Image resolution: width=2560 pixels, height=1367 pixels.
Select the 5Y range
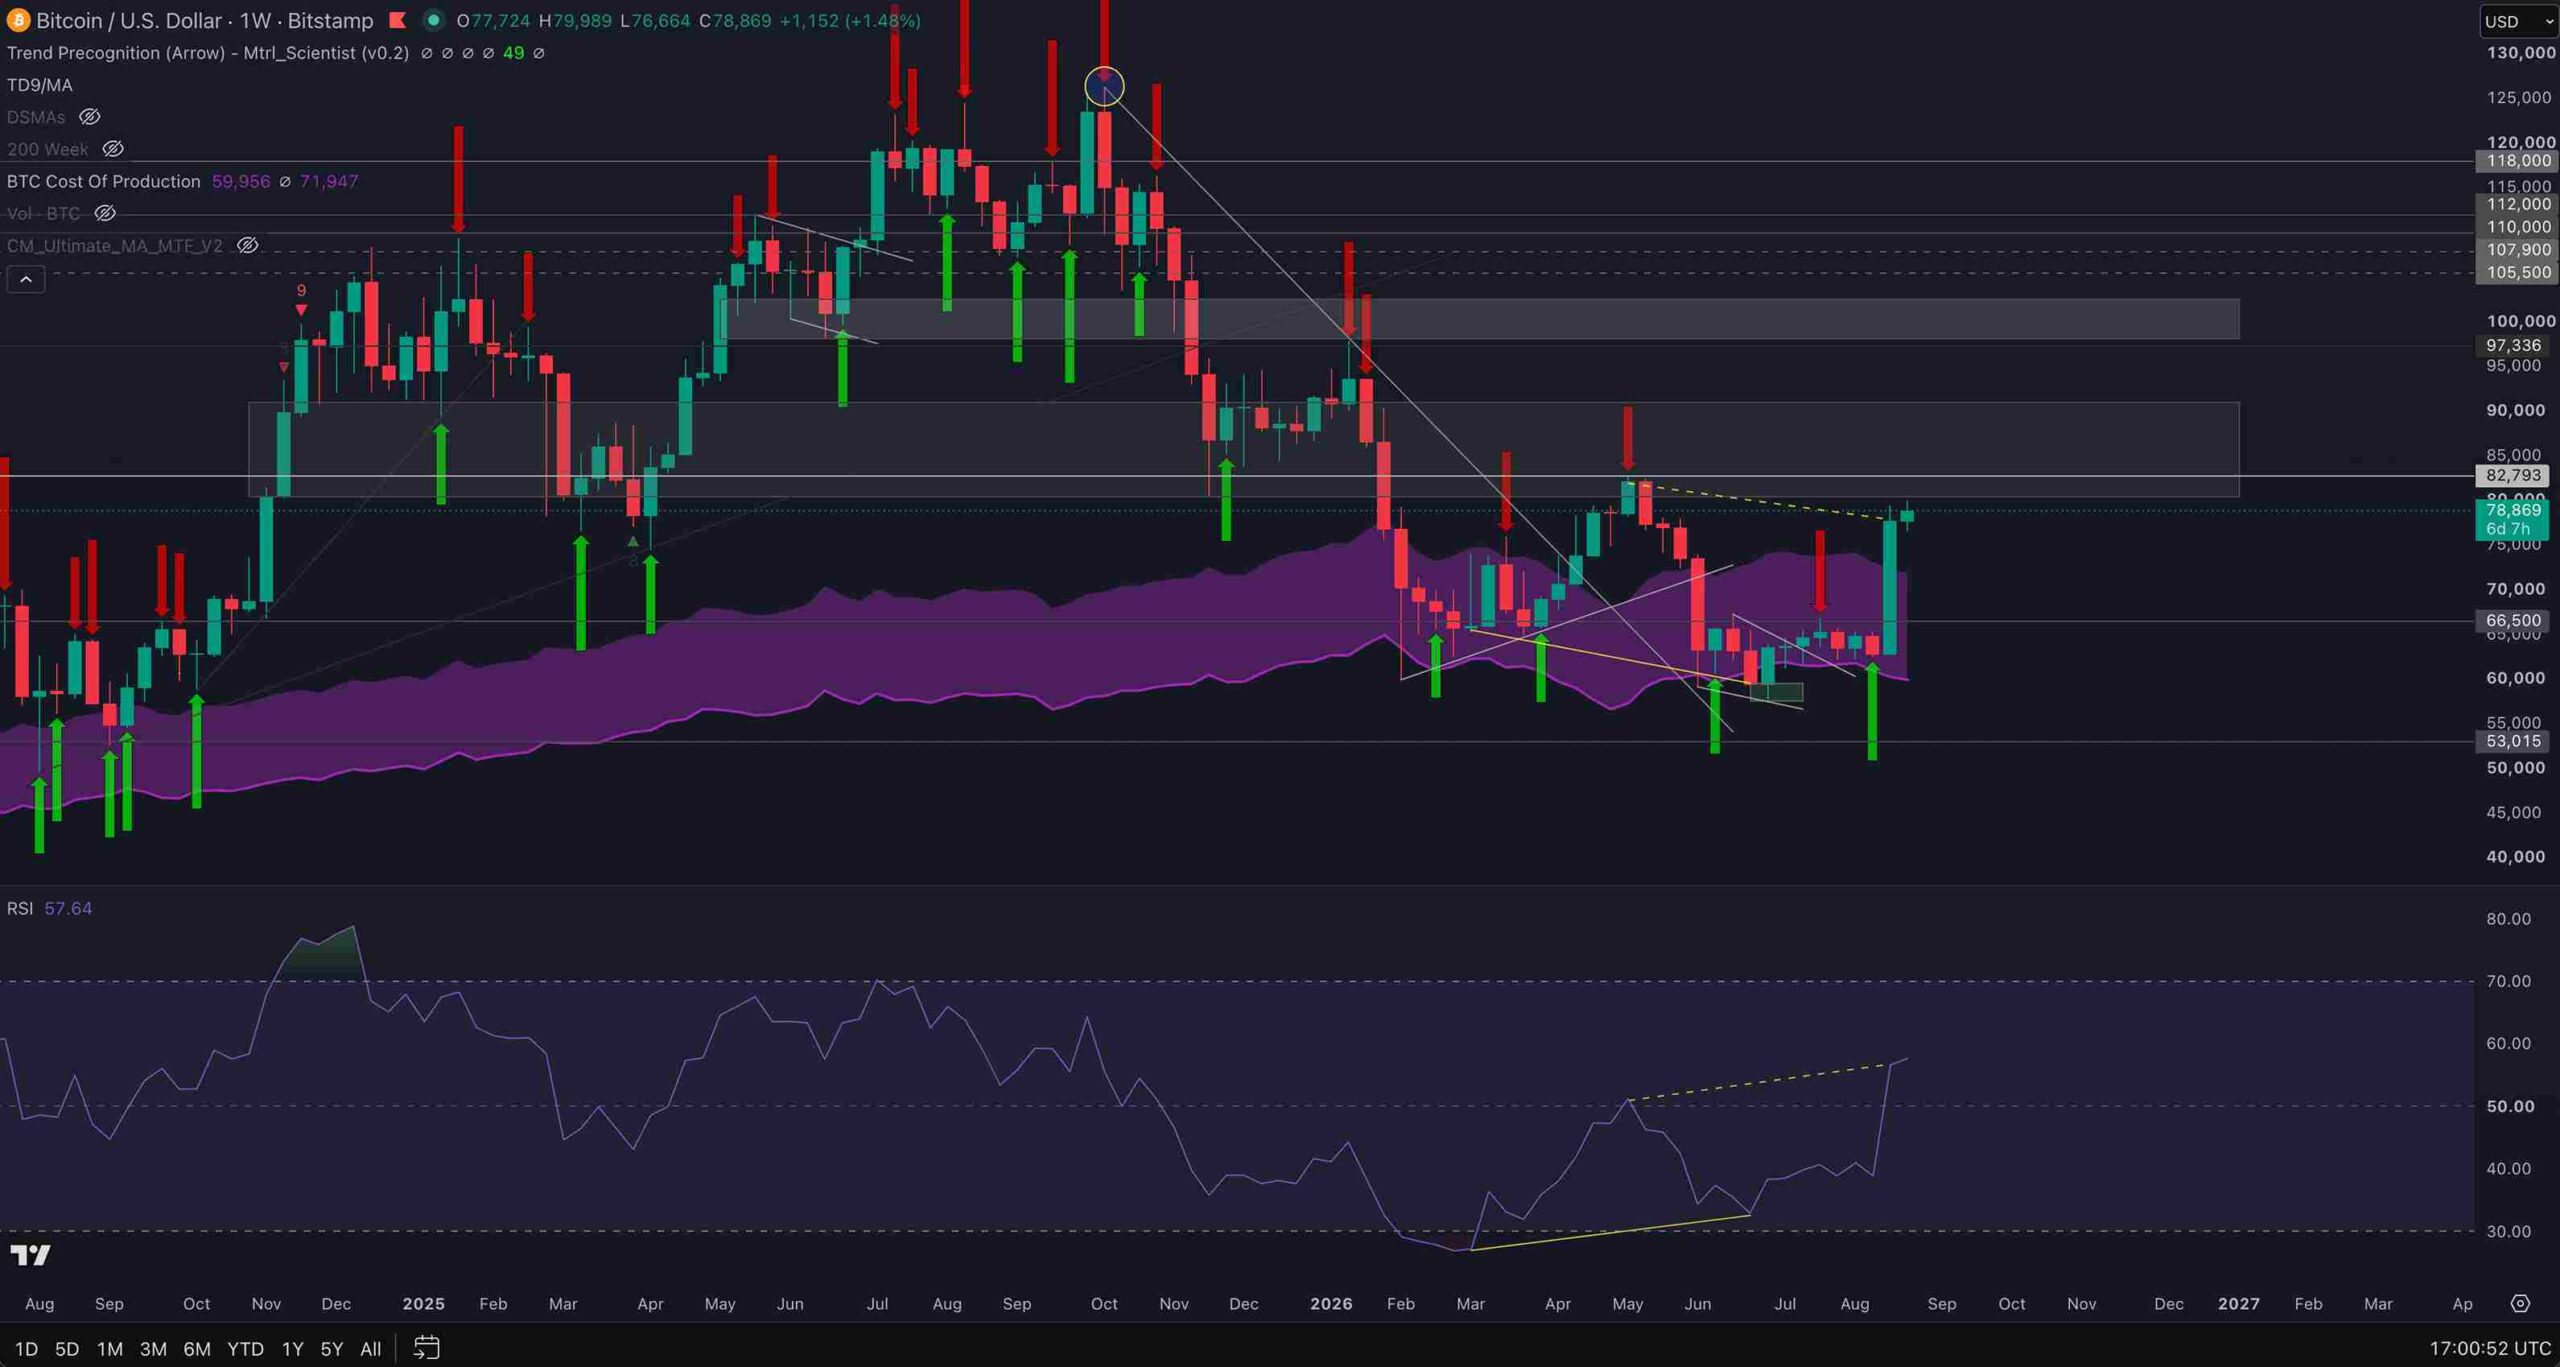click(x=331, y=1349)
